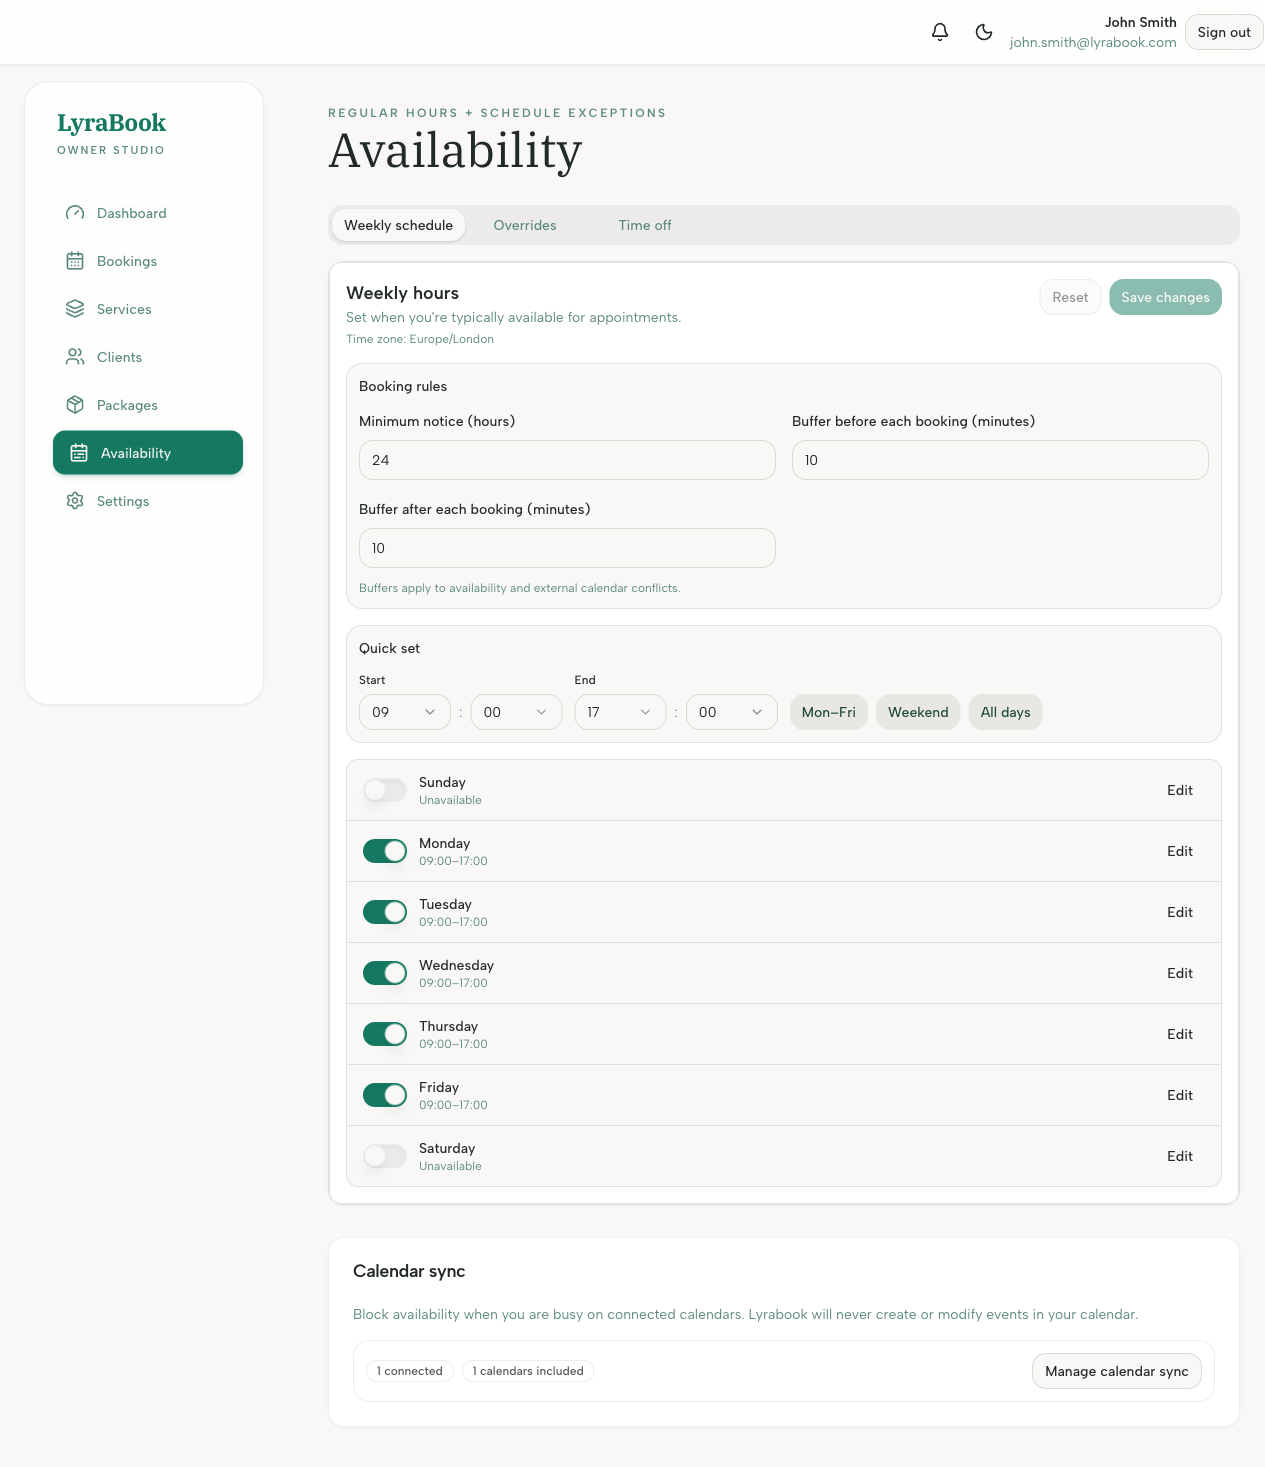Open Manage calendar sync

(x=1116, y=1371)
